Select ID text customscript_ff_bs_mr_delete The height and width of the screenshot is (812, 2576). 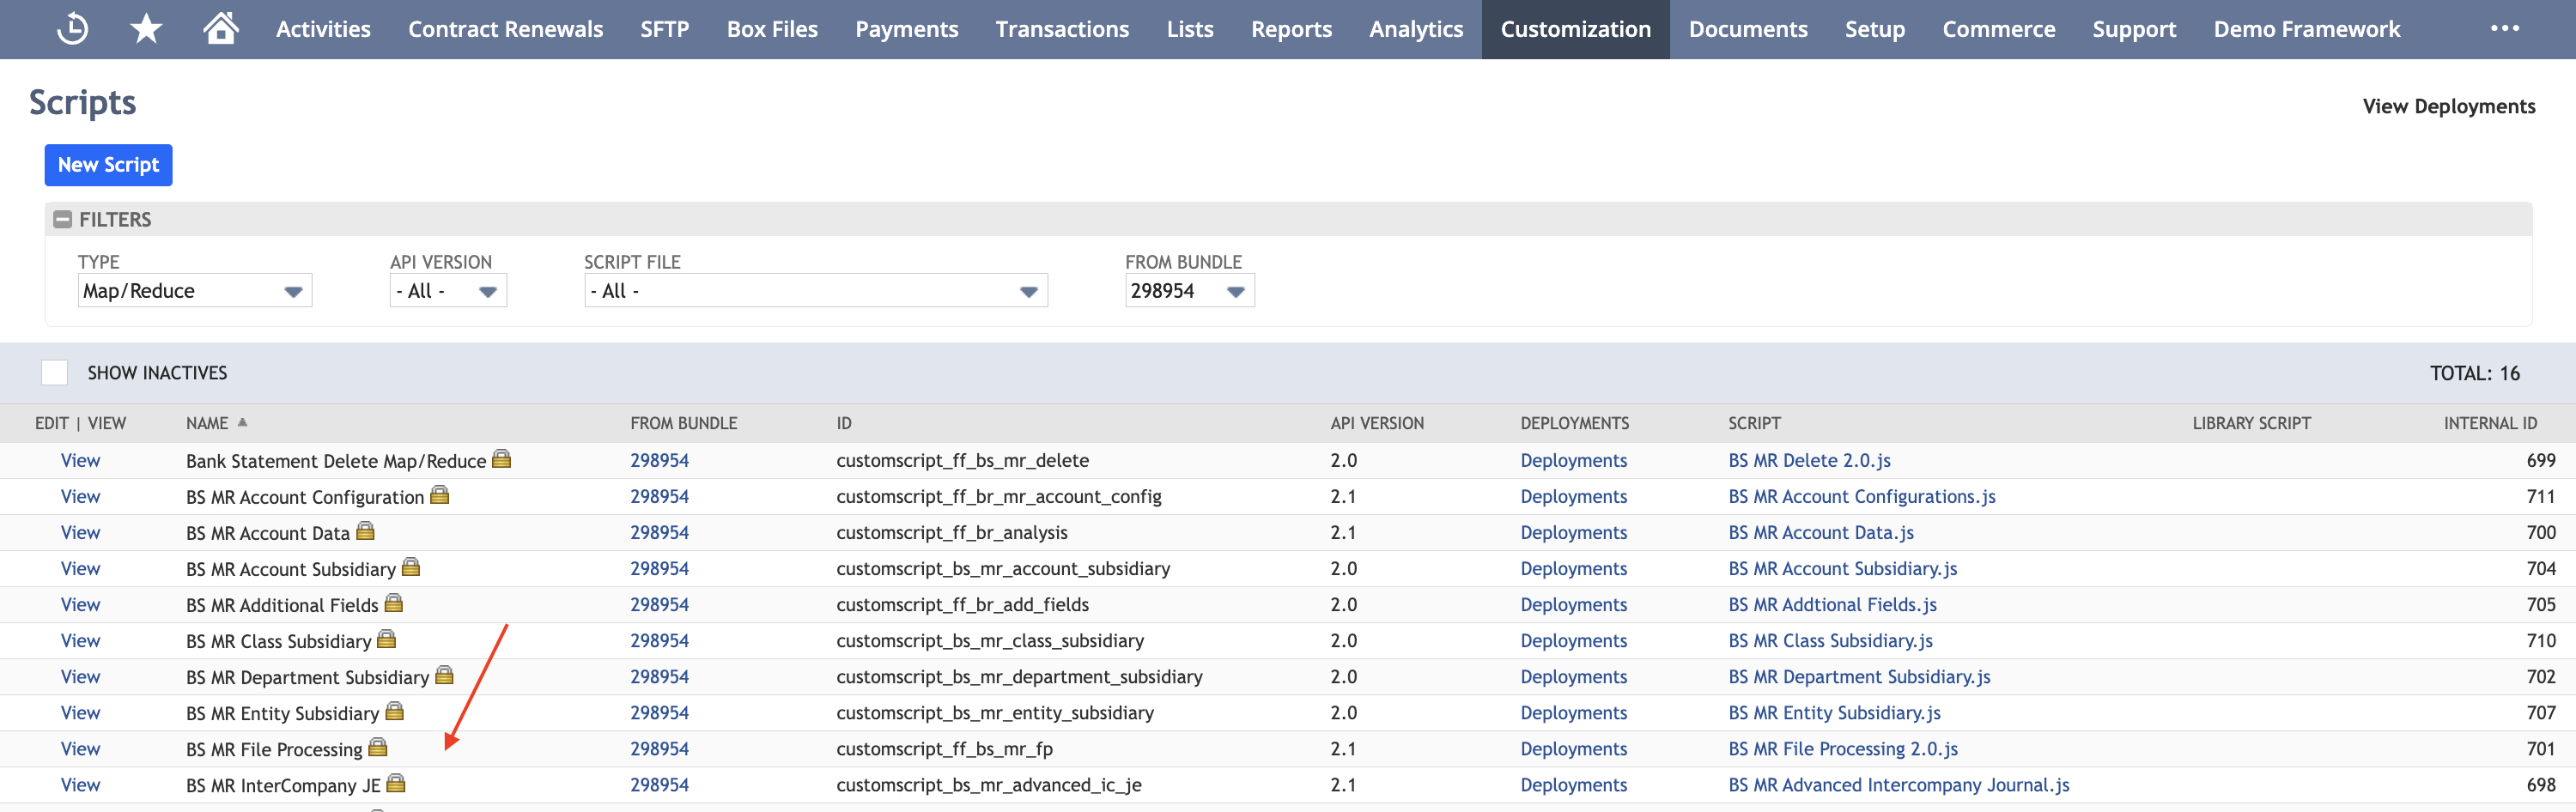click(x=962, y=460)
